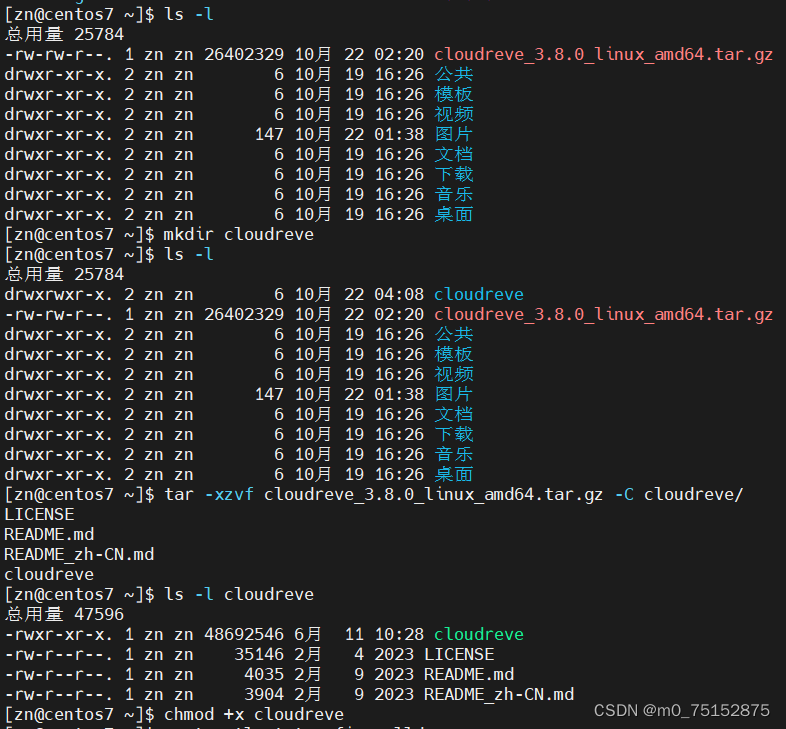Select the file size 48692546

[x=244, y=635]
